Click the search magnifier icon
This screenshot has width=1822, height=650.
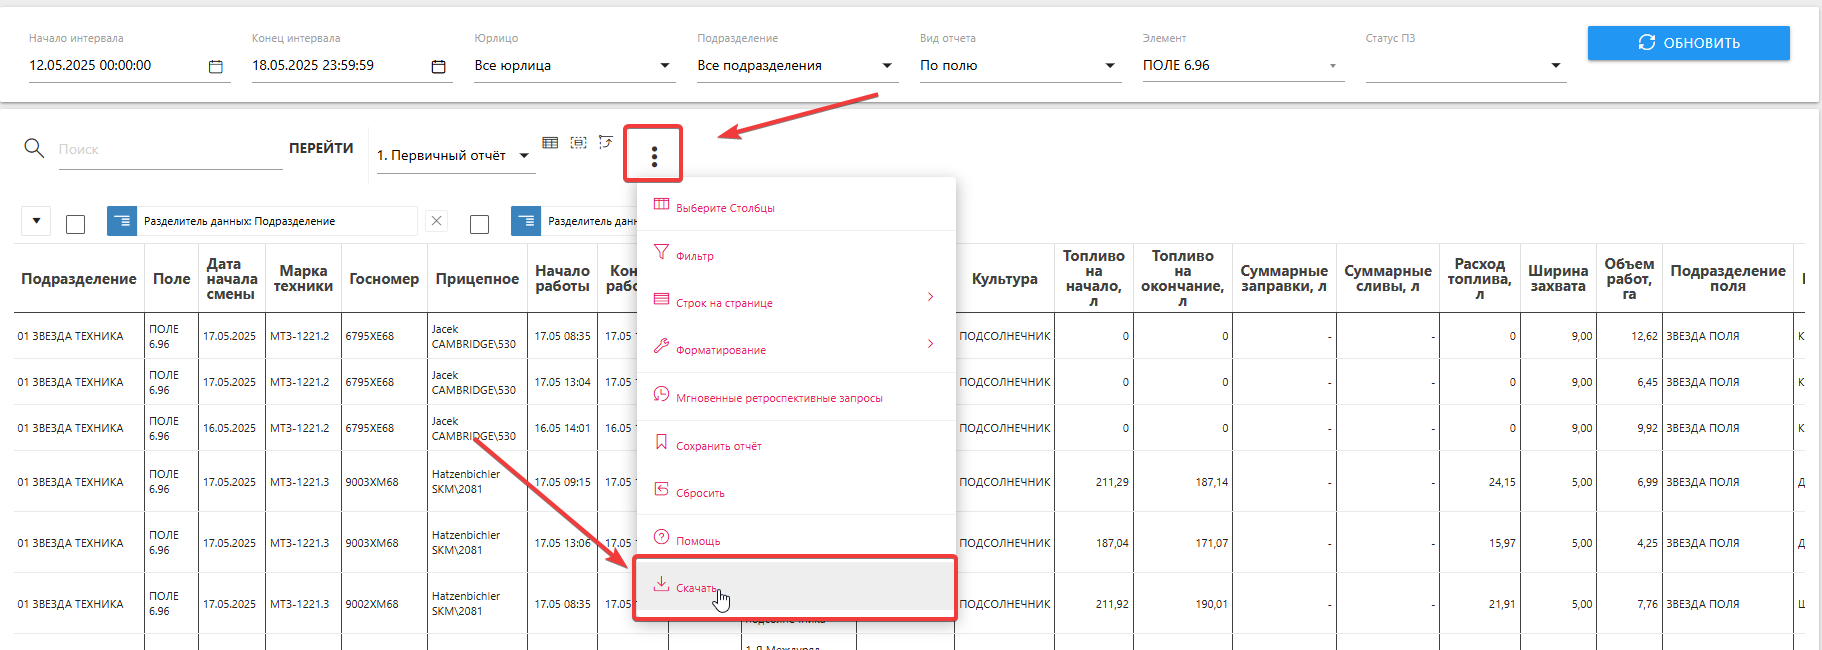point(34,148)
